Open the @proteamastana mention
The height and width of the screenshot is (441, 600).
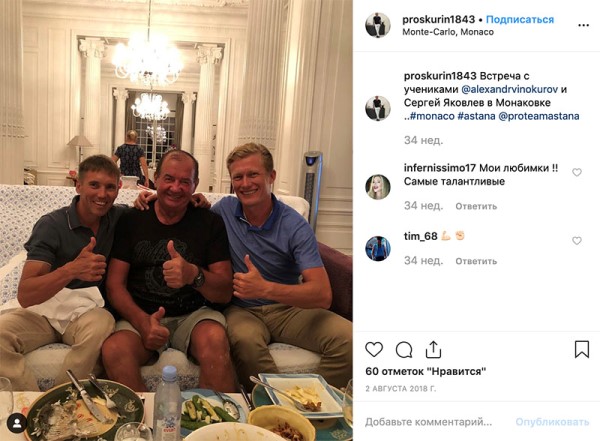tap(539, 116)
